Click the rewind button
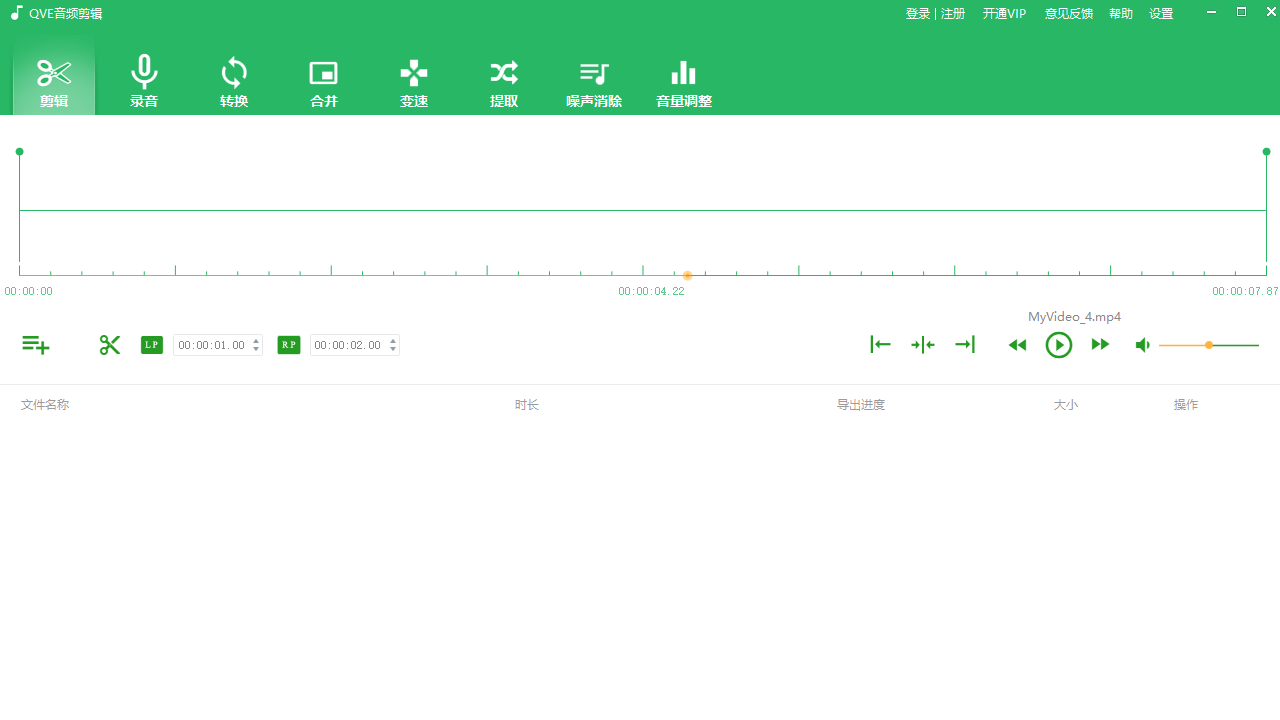Viewport: 1280px width, 720px height. pyautogui.click(x=1017, y=345)
